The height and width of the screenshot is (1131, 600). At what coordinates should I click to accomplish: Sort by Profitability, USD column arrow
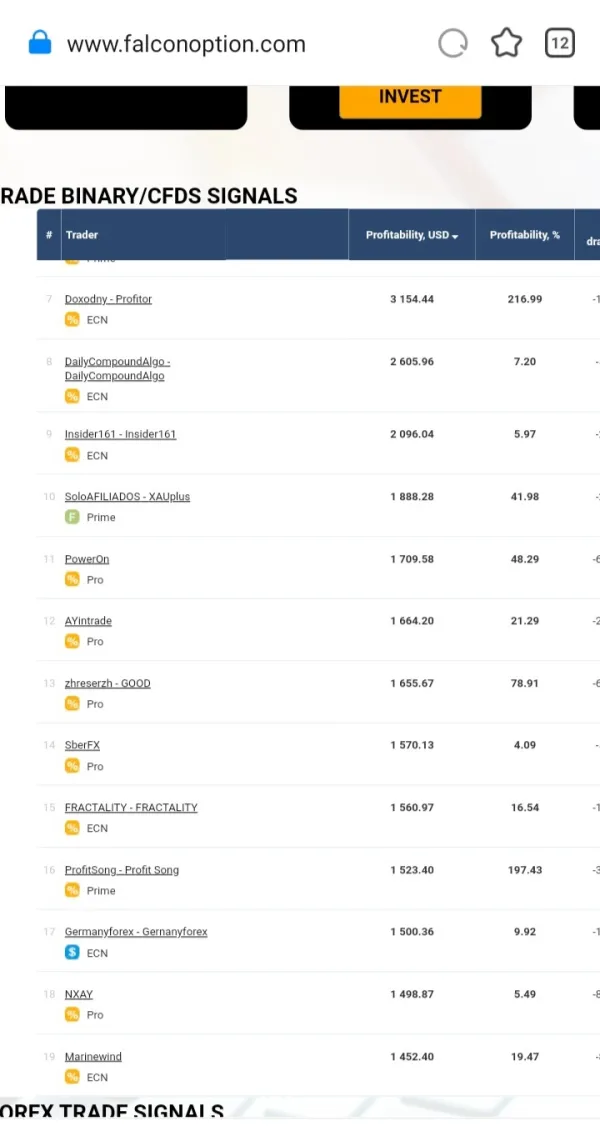coord(455,236)
